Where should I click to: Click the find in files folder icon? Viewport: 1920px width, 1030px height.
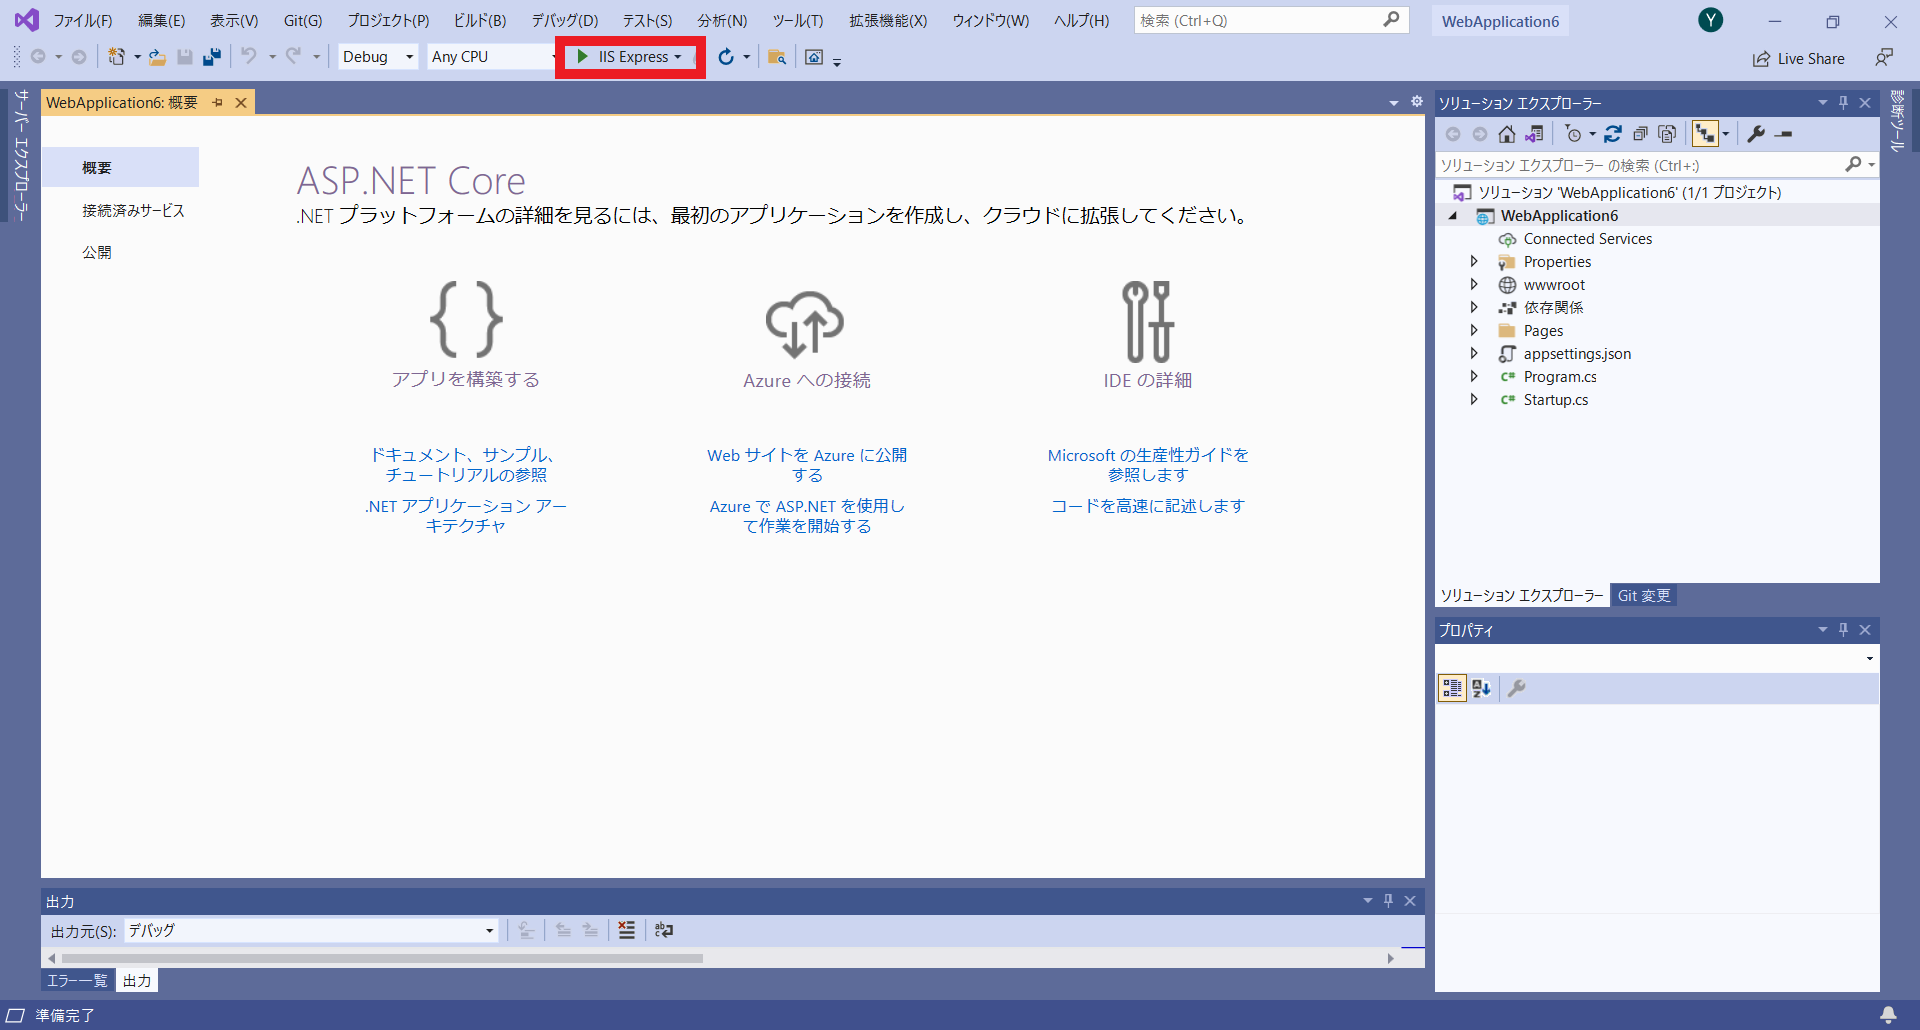(777, 57)
